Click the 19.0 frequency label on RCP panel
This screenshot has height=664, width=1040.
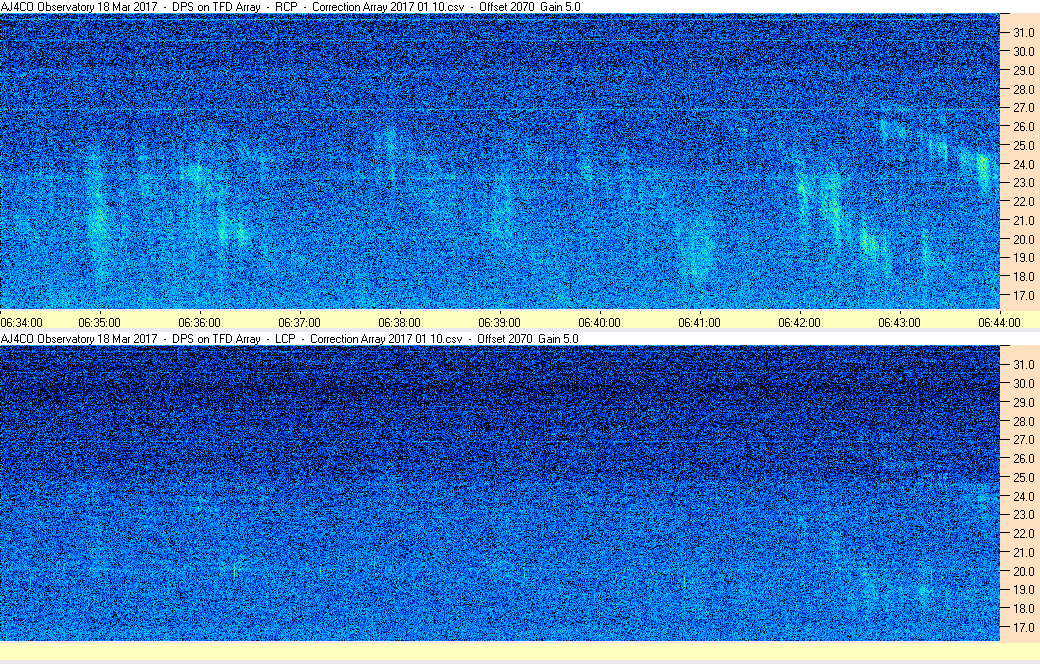(1023, 257)
